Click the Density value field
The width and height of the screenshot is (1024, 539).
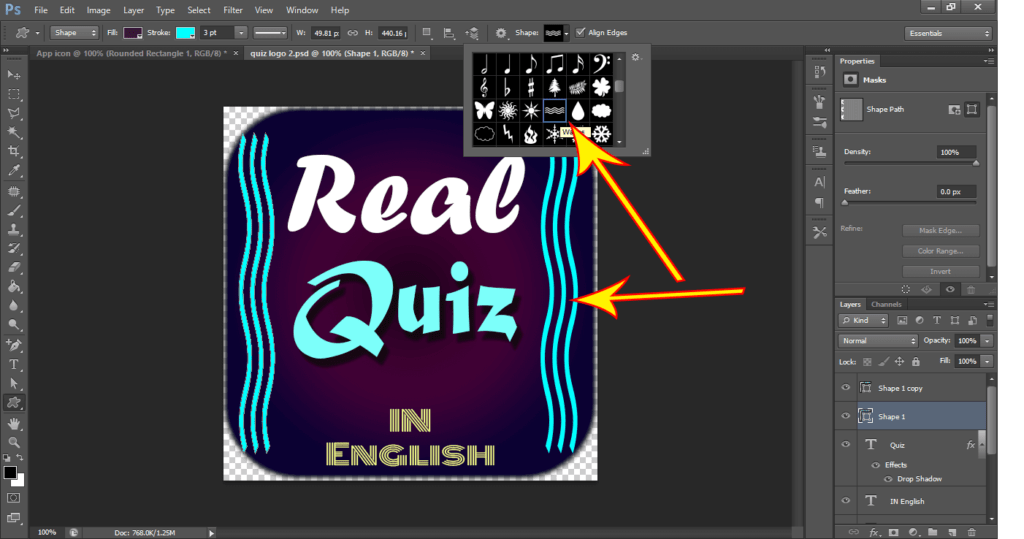click(956, 152)
